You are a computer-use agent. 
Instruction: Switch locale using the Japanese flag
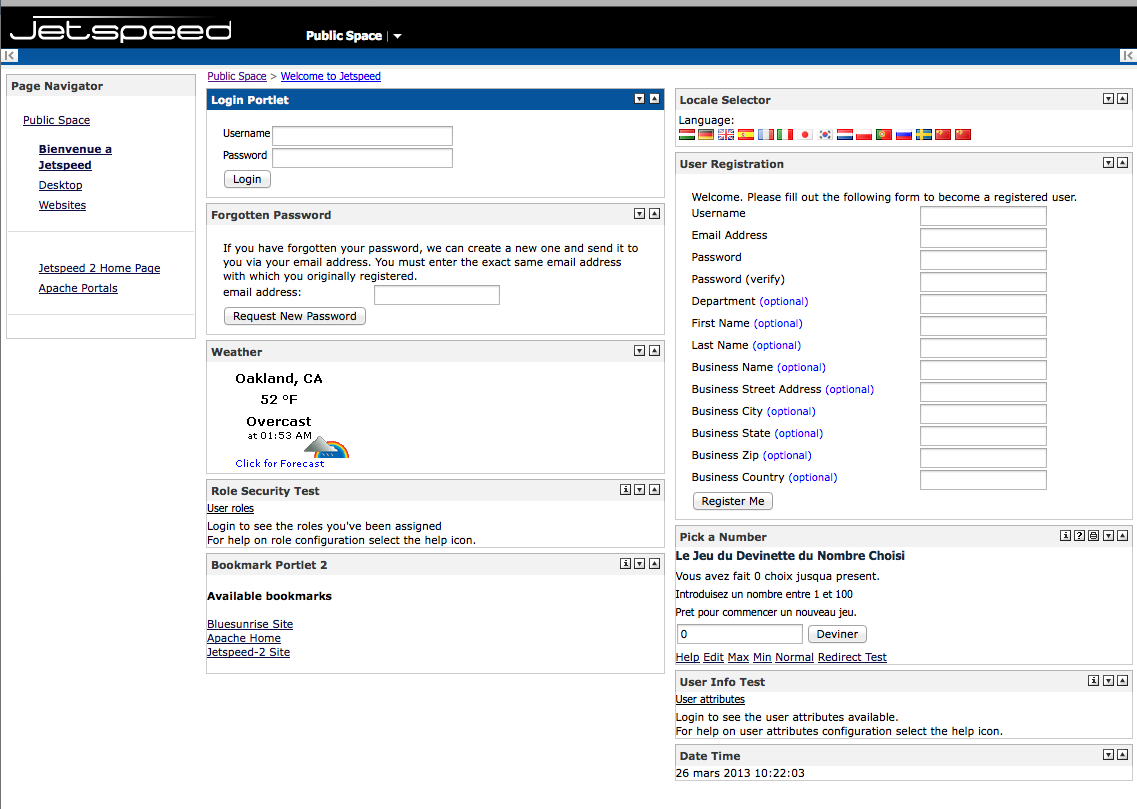[805, 135]
